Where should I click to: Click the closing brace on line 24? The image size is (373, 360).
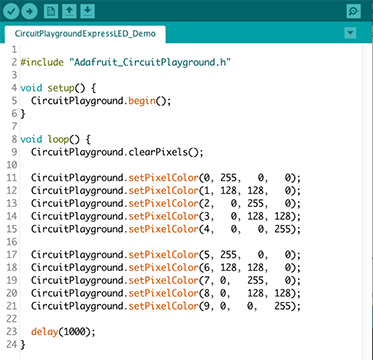click(x=23, y=344)
